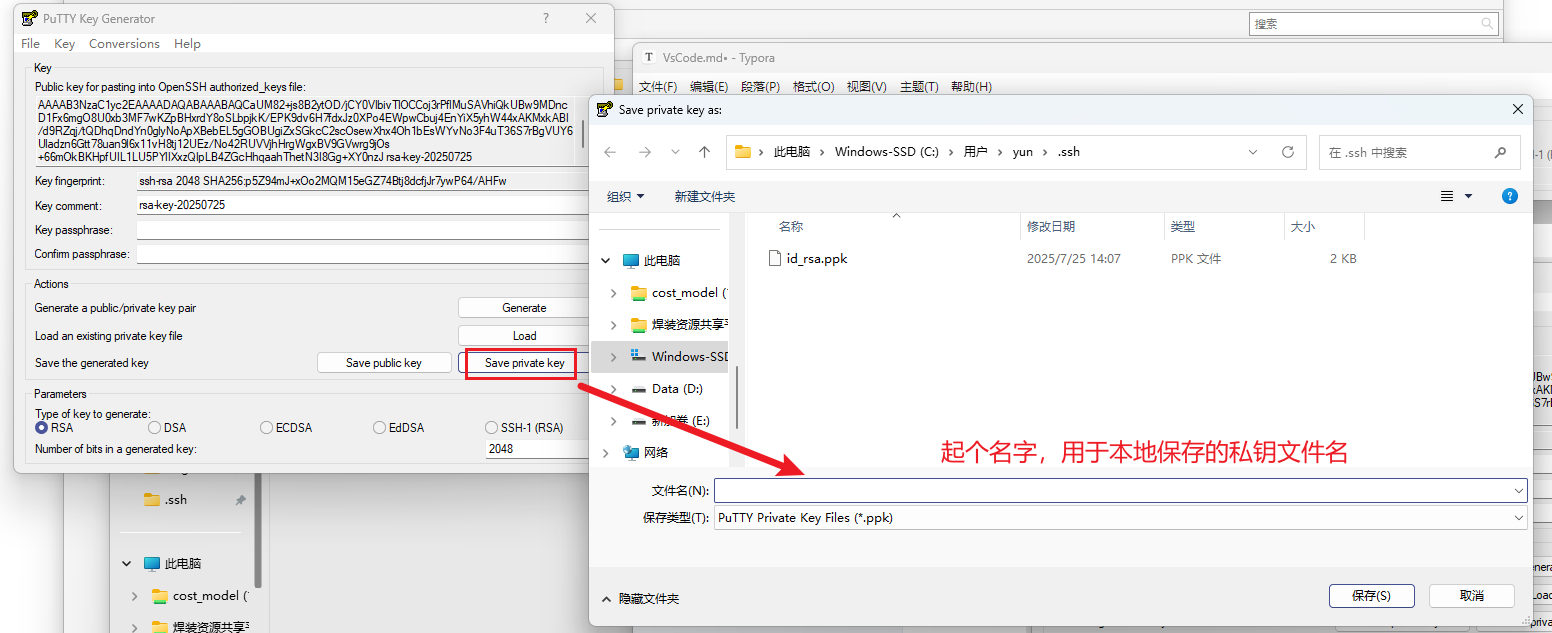
Task: Collapse the 隐藏文件夹 chevron
Action: (x=606, y=599)
